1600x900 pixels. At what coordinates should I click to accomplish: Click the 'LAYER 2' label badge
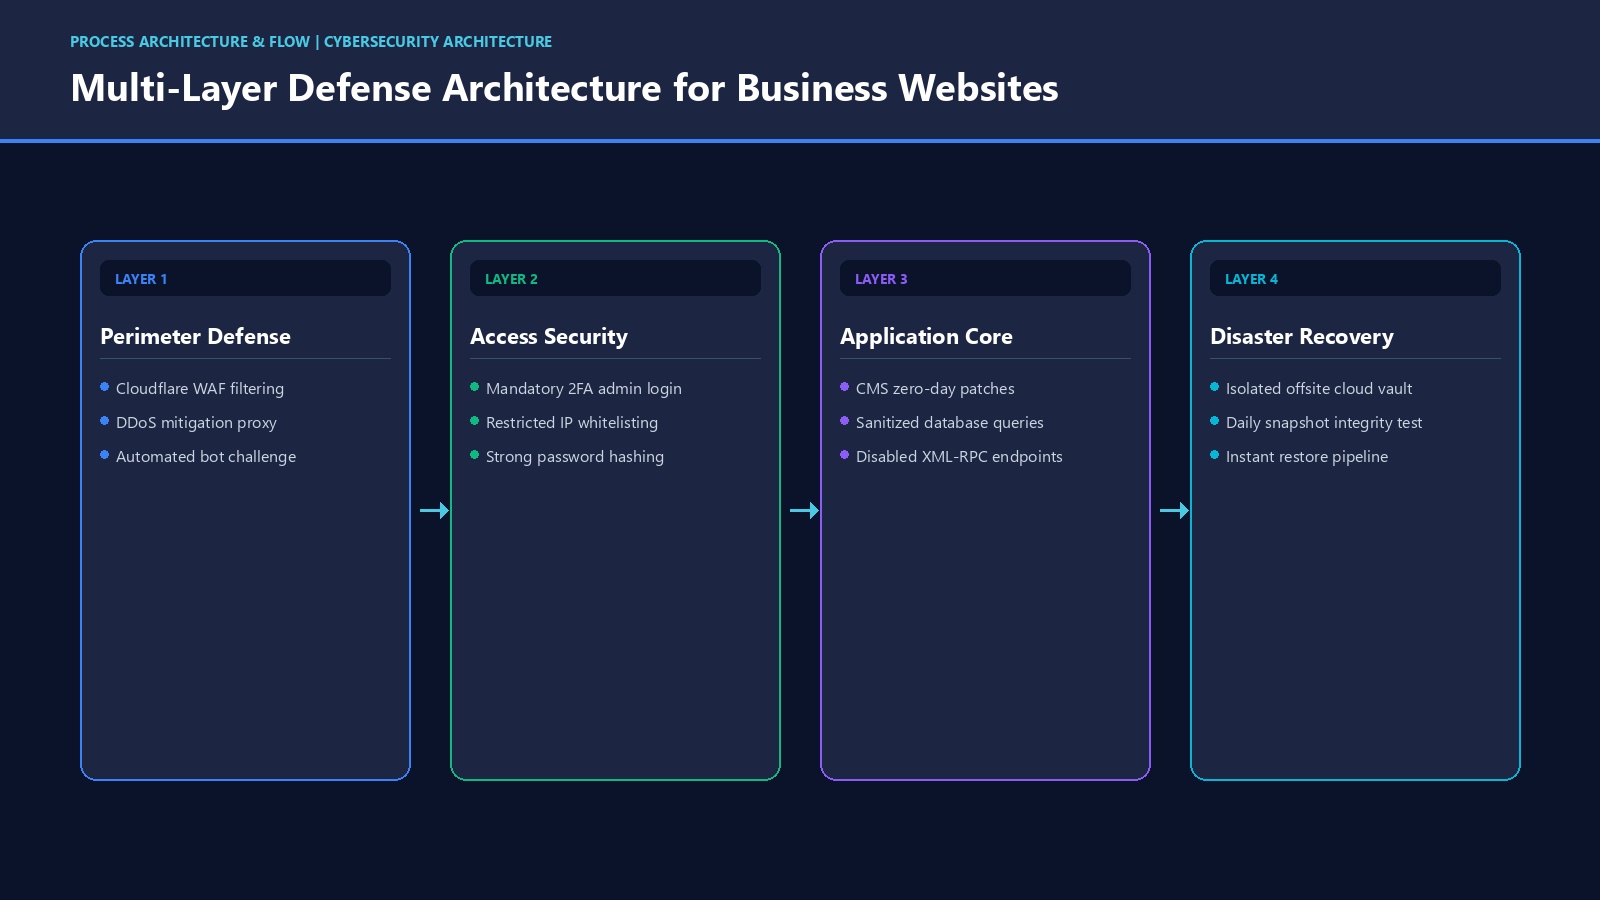615,278
